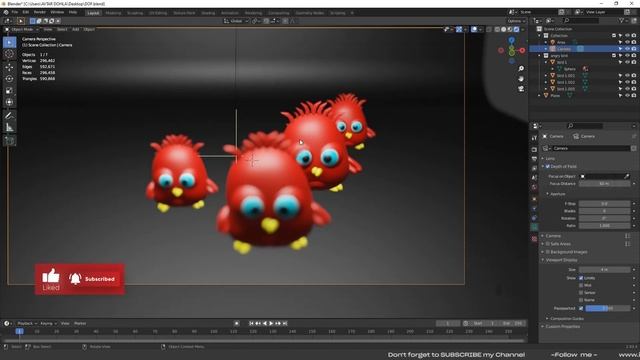Image resolution: width=640 pixels, height=360 pixels.
Task: Select the Rotate tool
Action: 9,79
